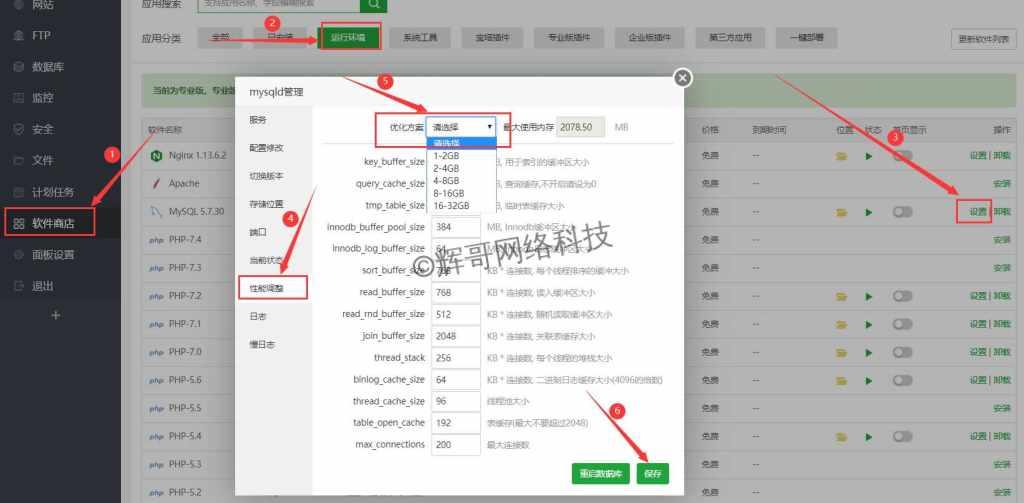Choose the 4-8GB optimization option
The width and height of the screenshot is (1024, 503).
click(x=461, y=181)
